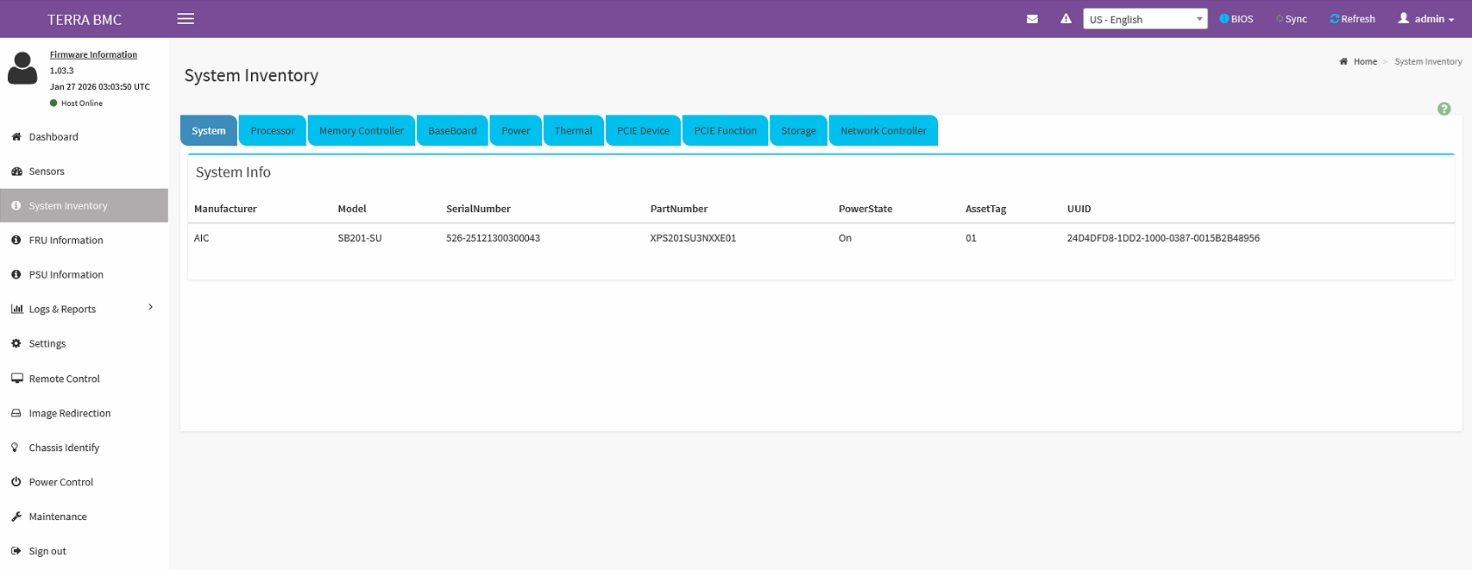Click manufacturer value AIC
The width and height of the screenshot is (1472, 570).
point(202,238)
